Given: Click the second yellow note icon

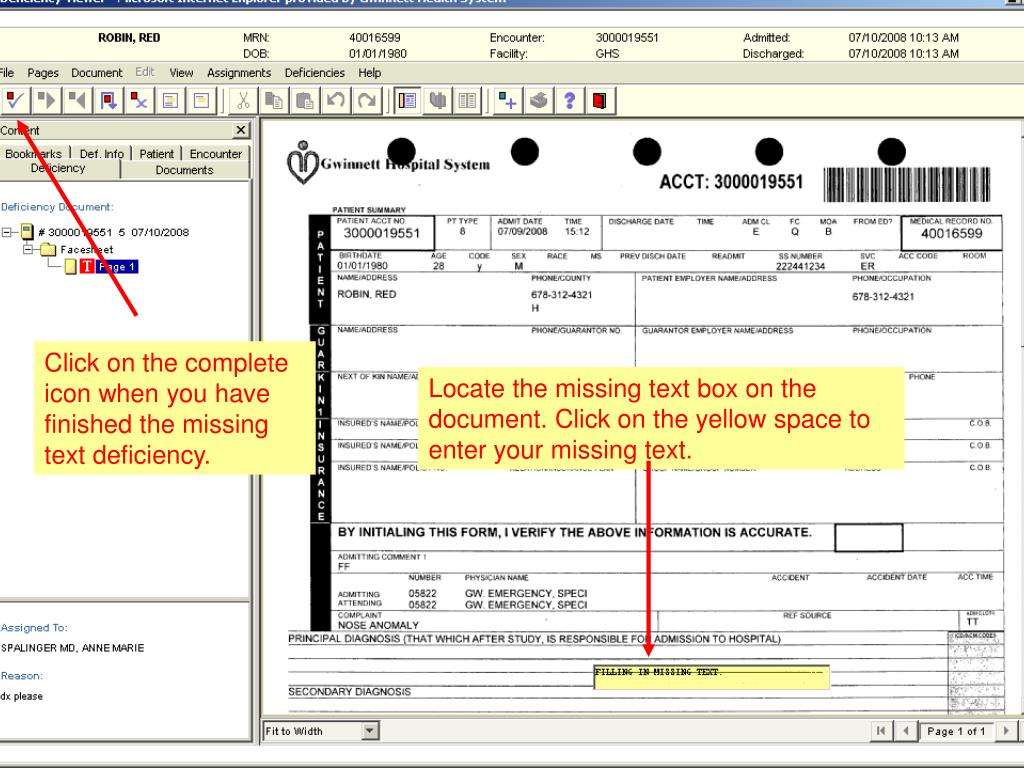Looking at the screenshot, I should [201, 101].
